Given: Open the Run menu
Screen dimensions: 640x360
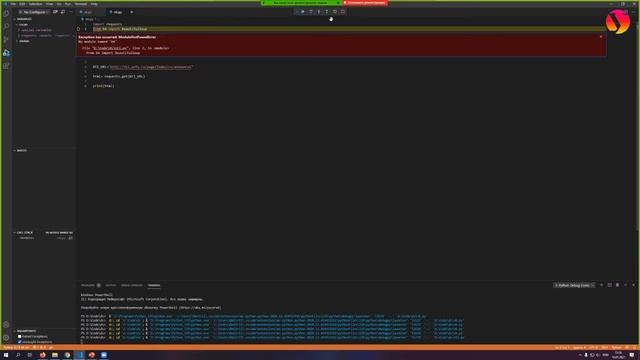Looking at the screenshot, I should point(68,4).
